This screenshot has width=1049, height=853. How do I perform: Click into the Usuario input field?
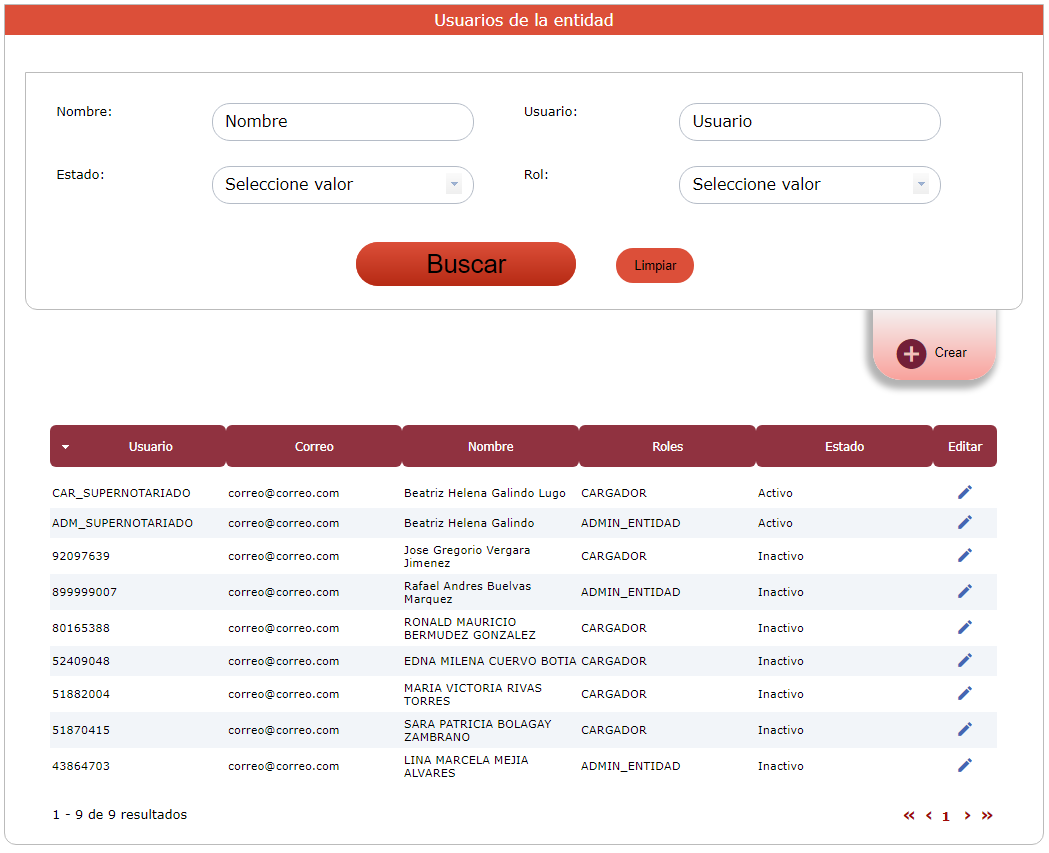809,122
